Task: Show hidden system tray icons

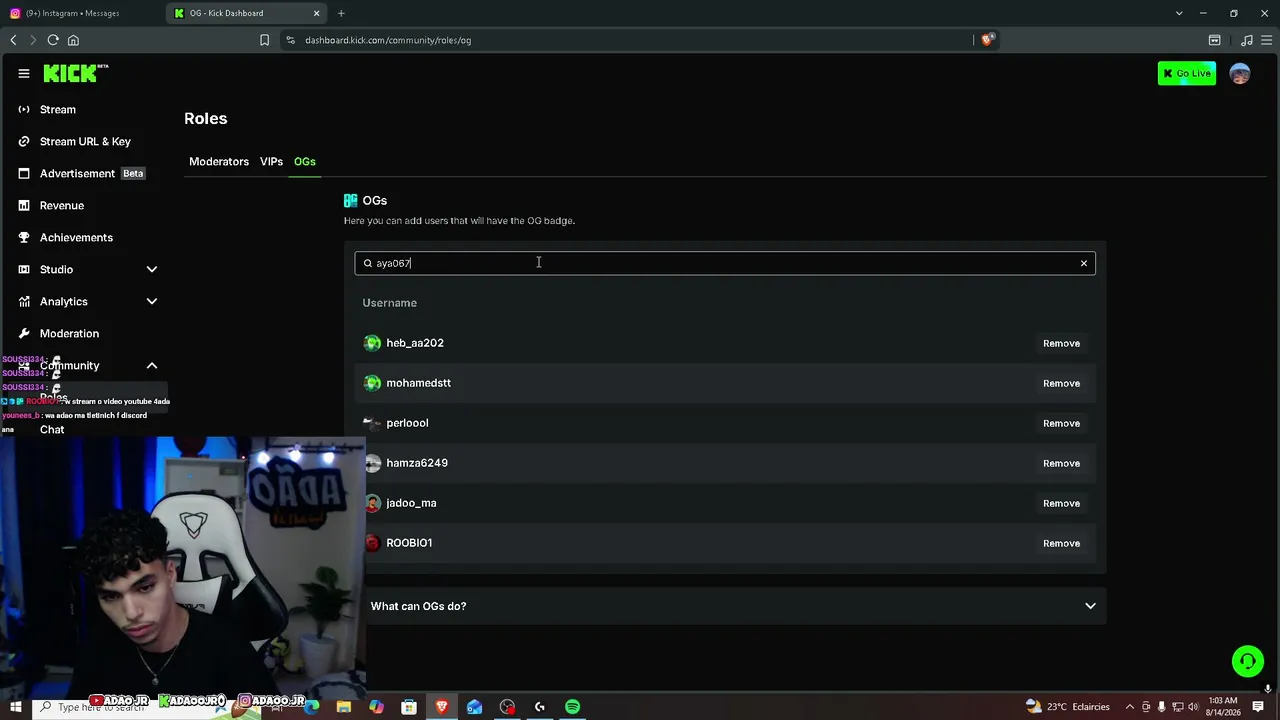Action: click(x=1130, y=707)
